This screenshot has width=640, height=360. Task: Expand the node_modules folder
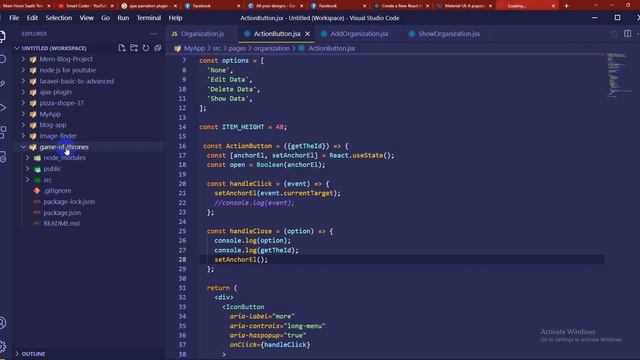pyautogui.click(x=27, y=158)
